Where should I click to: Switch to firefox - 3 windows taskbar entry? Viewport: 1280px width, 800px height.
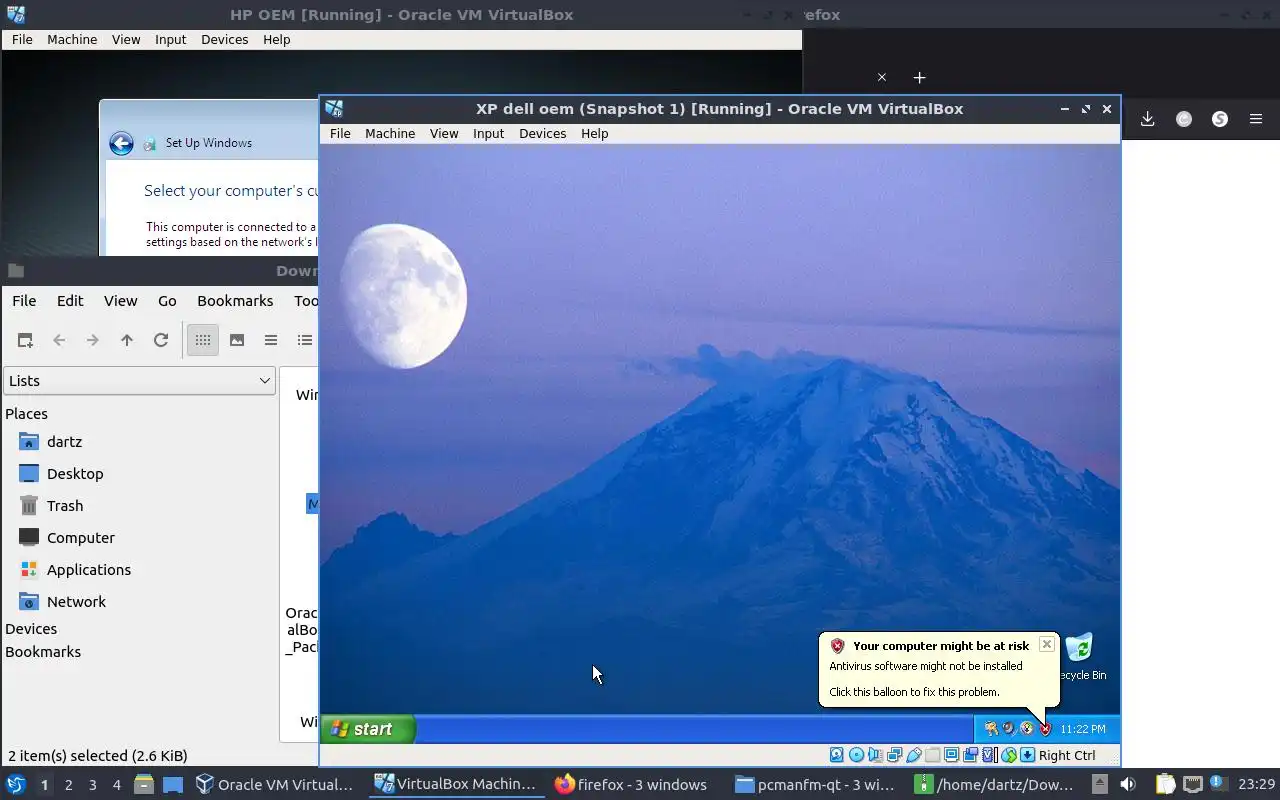[631, 784]
